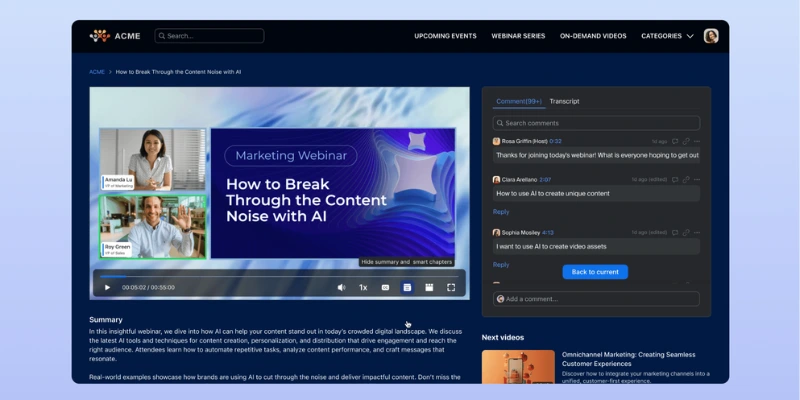800x400 pixels.
Task: Open Upcoming Events page
Action: 445,36
